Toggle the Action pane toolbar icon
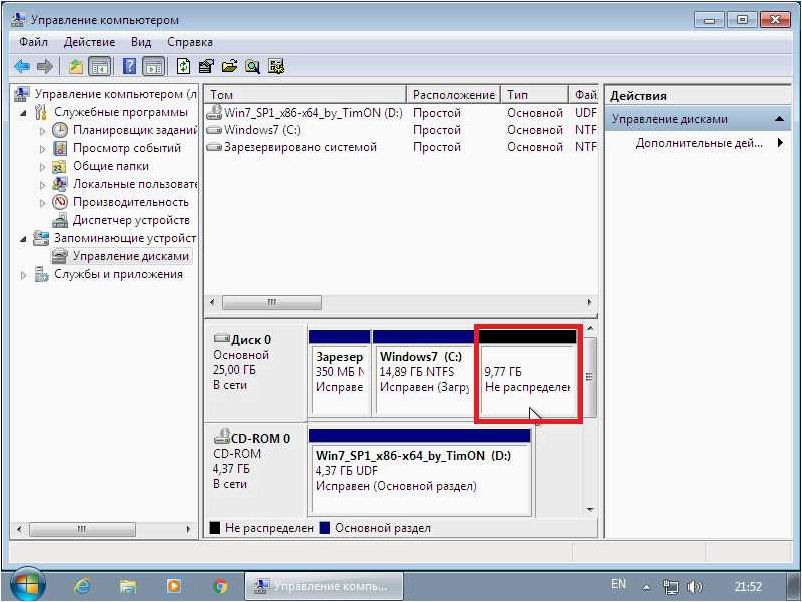This screenshot has height=602, width=802. tap(153, 66)
